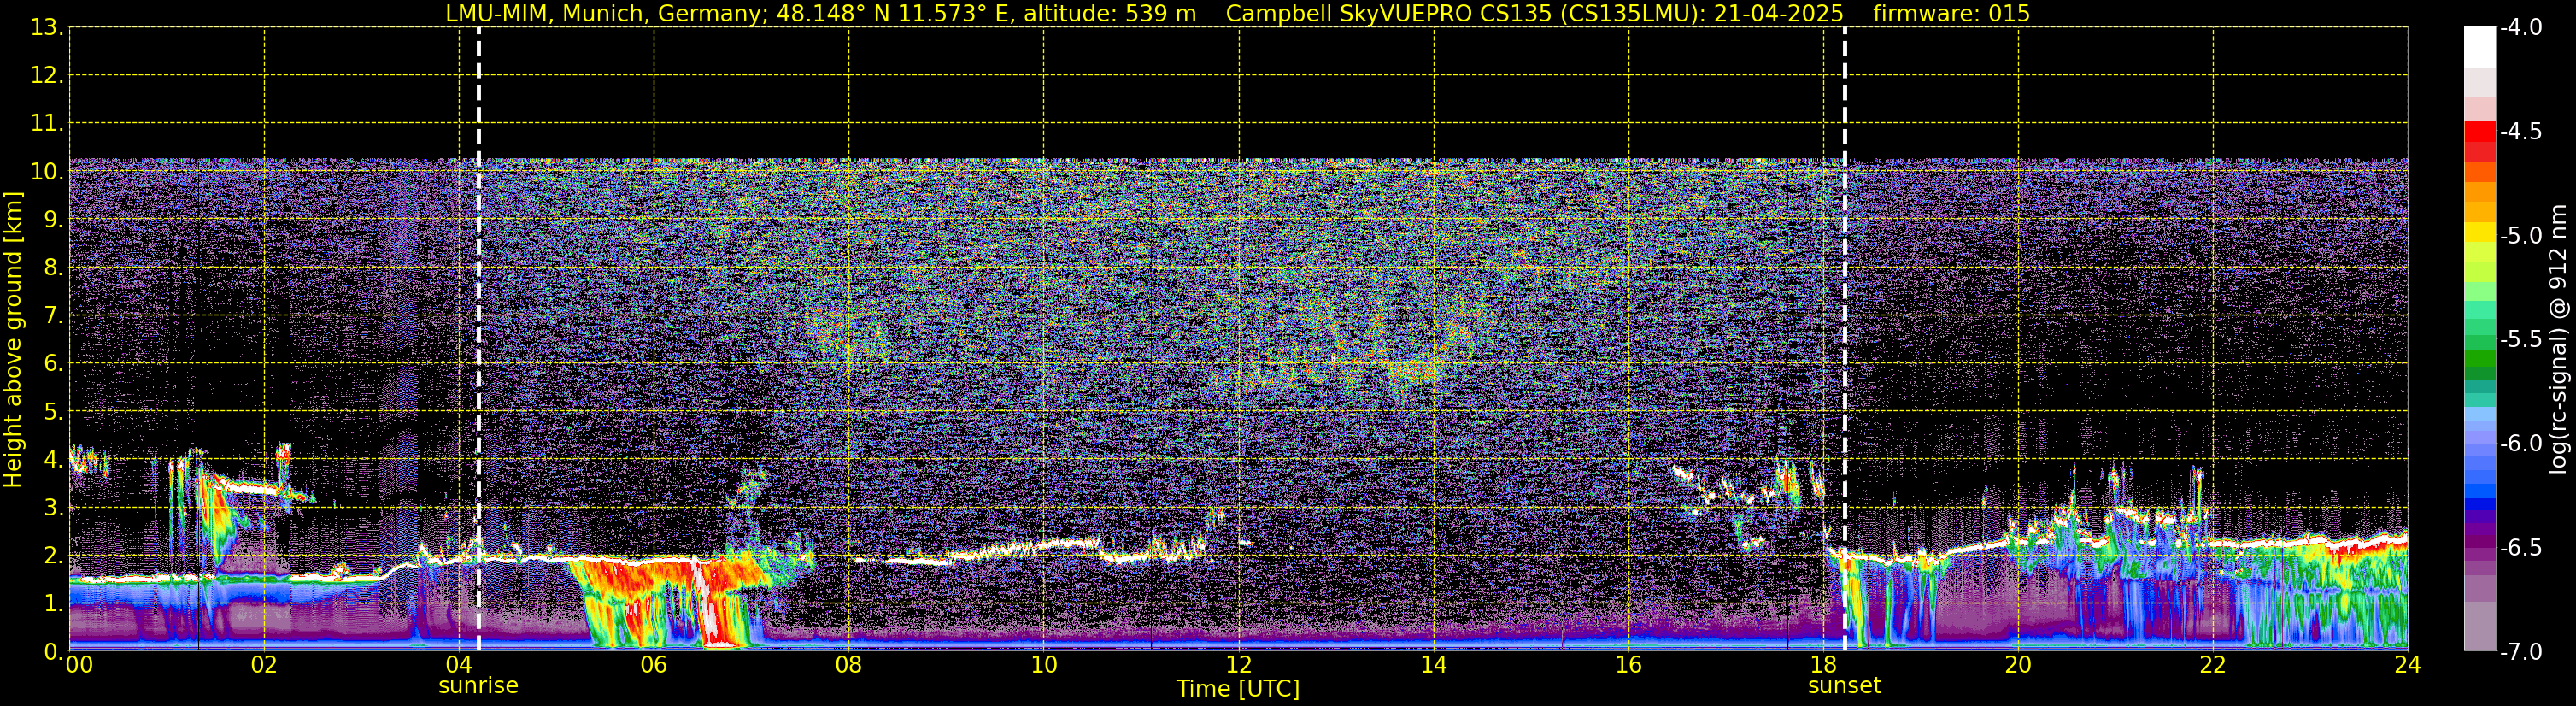Image resolution: width=2576 pixels, height=706 pixels.
Task: Click the '13.' height axis tick label
Action: 47,28
